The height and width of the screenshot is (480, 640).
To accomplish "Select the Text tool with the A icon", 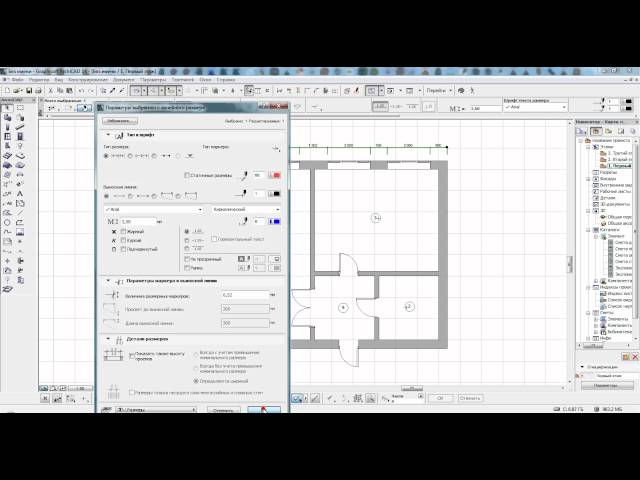I will pos(20,193).
